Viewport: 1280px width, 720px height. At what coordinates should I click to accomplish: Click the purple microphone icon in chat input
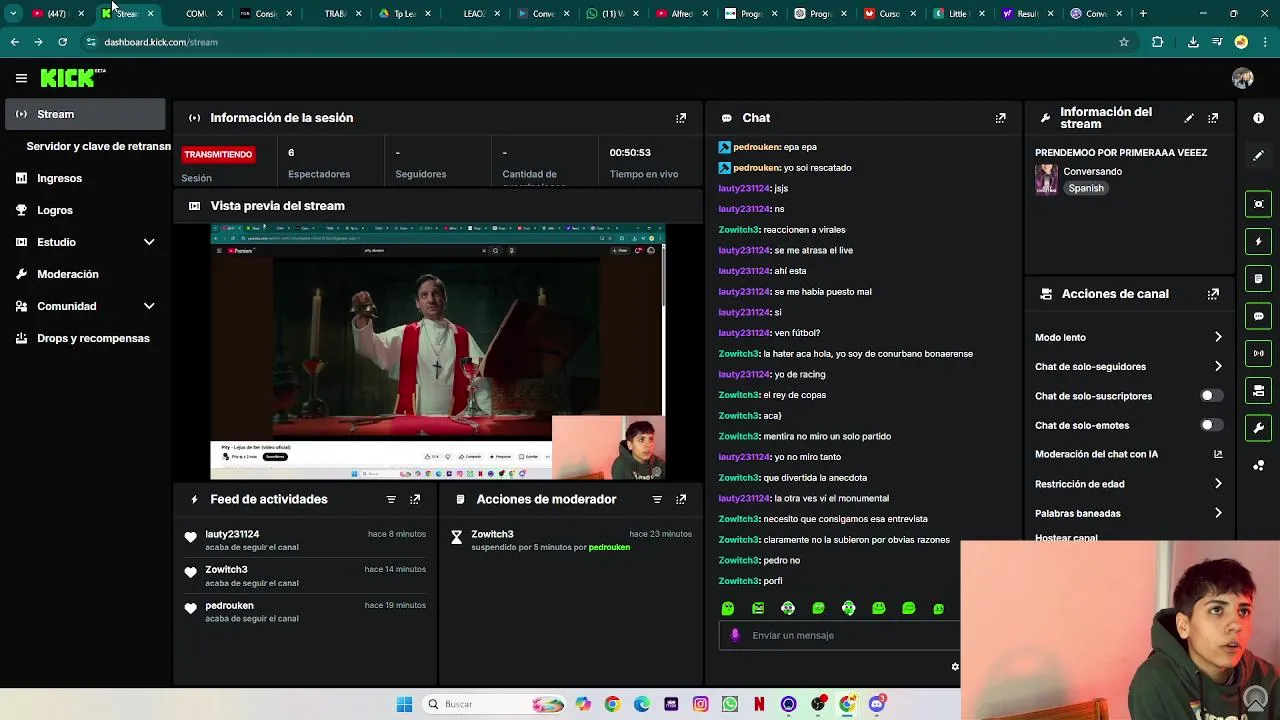735,635
